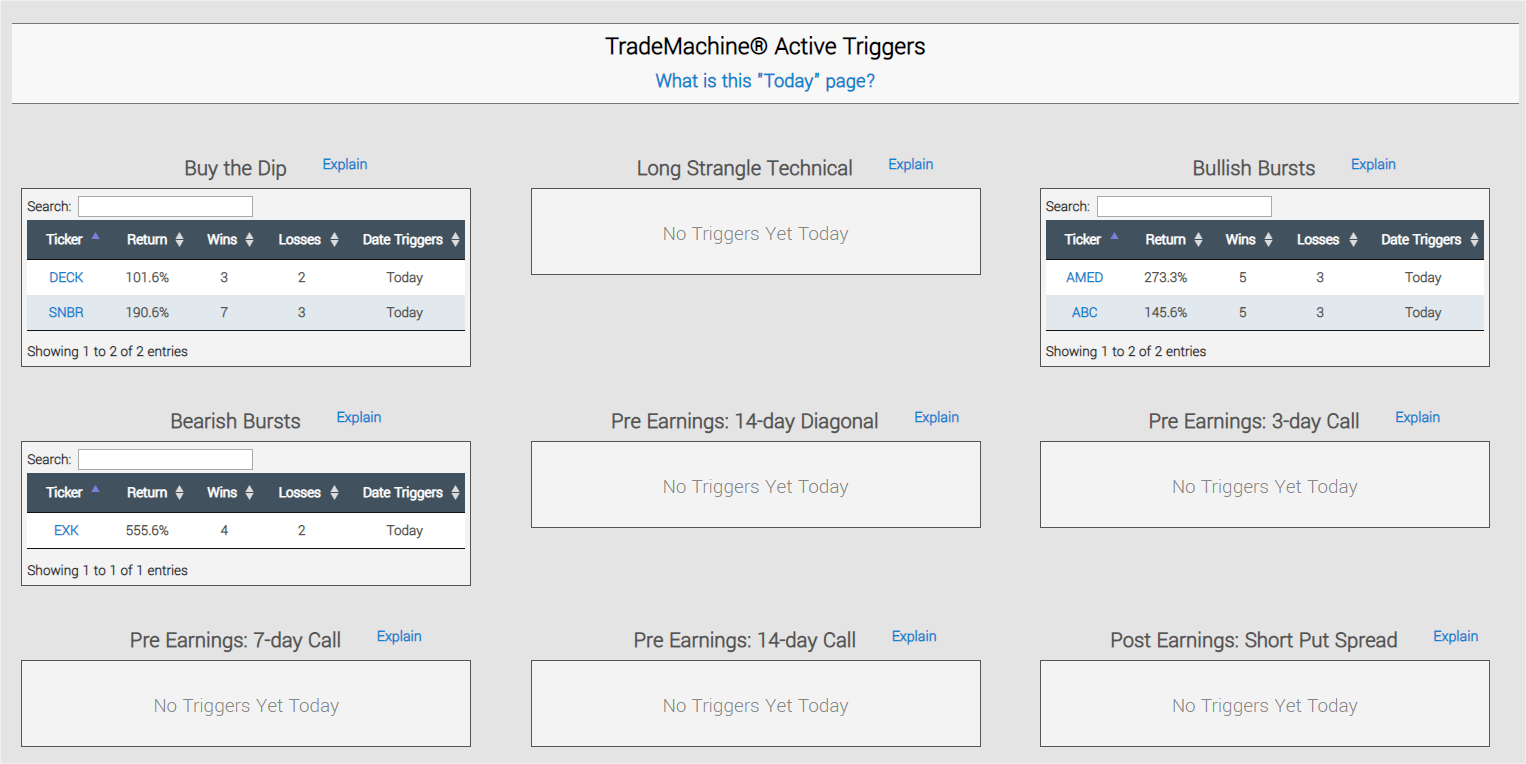Viewport: 1526px width, 764px height.
Task: Click Explain beside Post Earnings: Short Put Spread
Action: pyautogui.click(x=1455, y=636)
